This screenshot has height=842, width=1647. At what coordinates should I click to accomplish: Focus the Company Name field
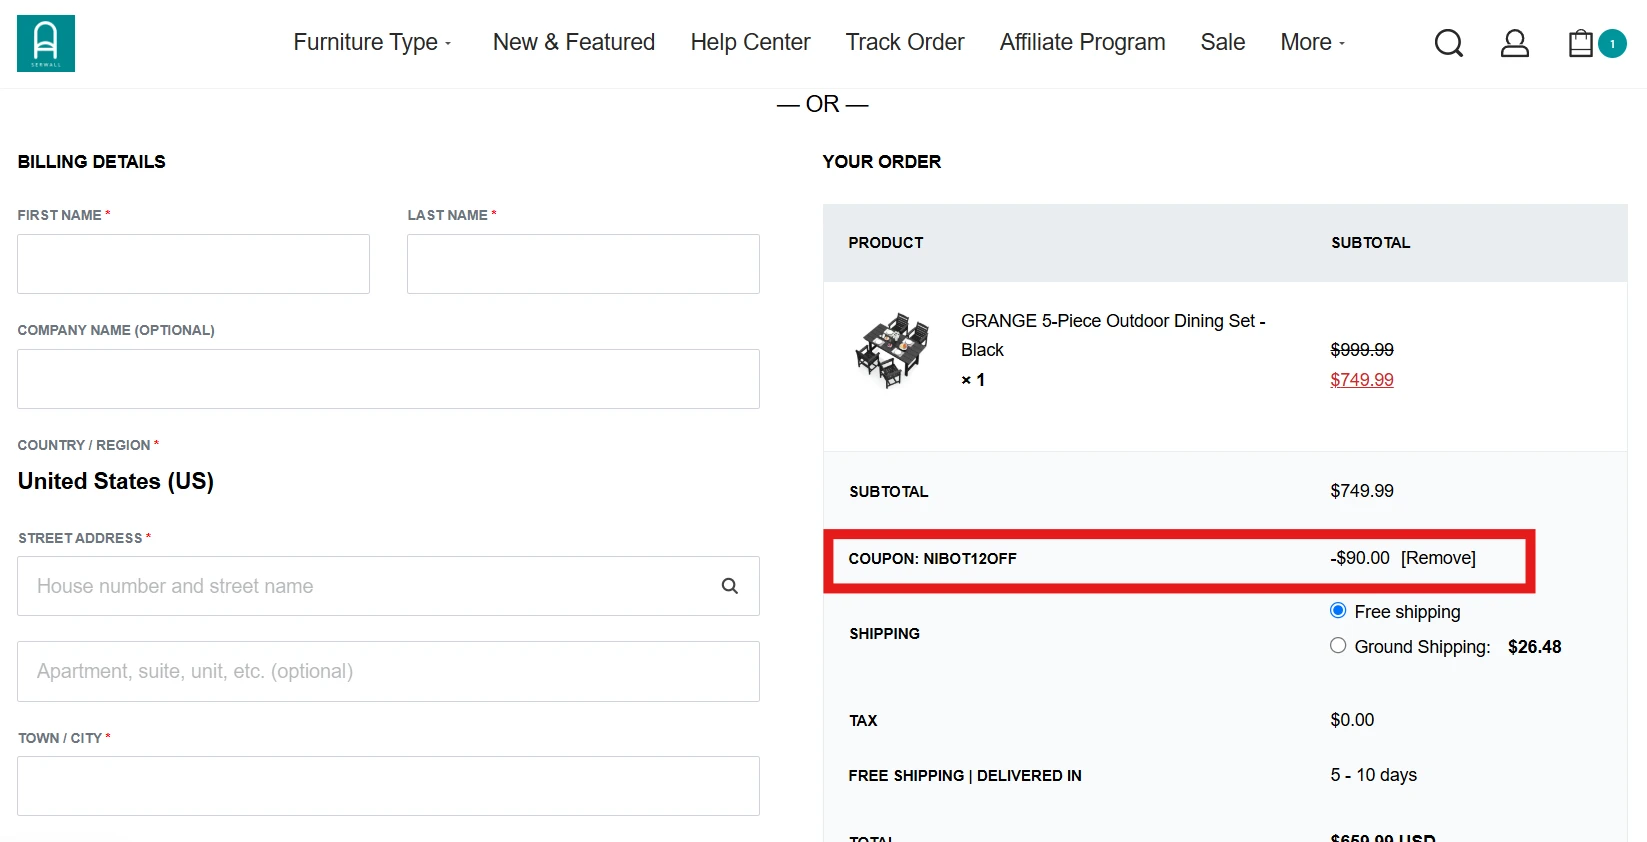pyautogui.click(x=388, y=379)
